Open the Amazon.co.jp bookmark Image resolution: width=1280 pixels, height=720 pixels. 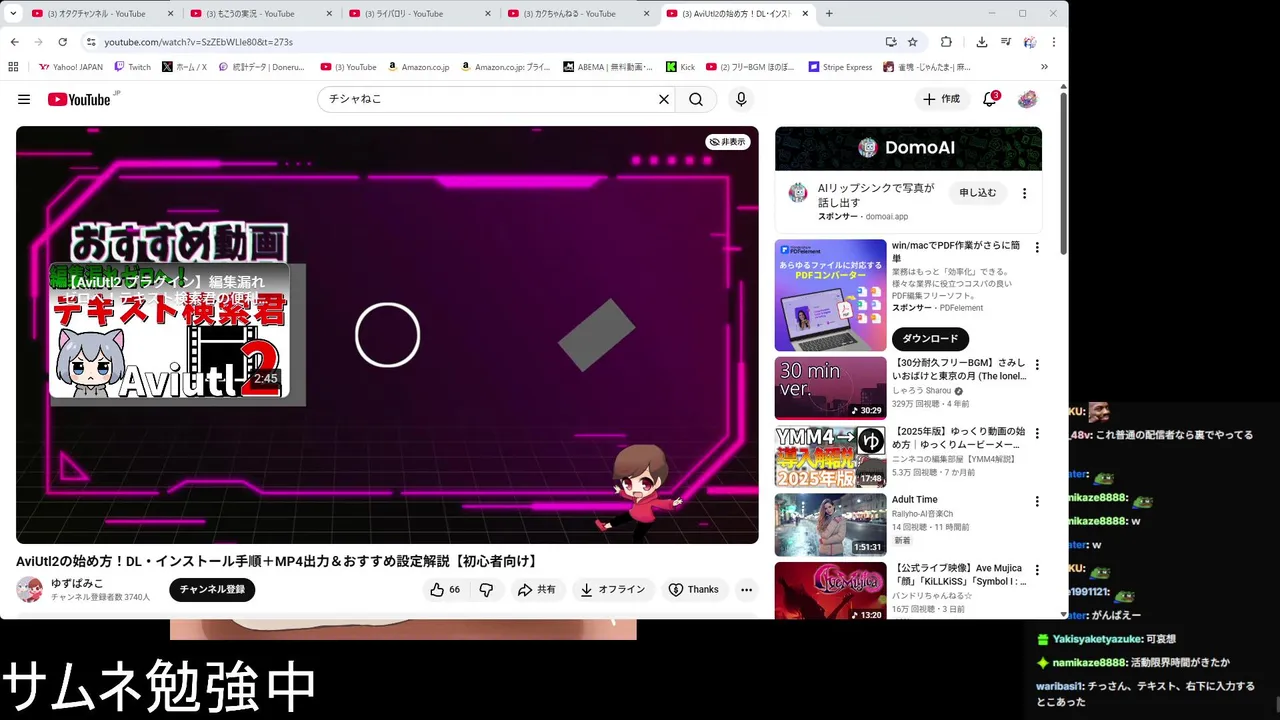418,67
